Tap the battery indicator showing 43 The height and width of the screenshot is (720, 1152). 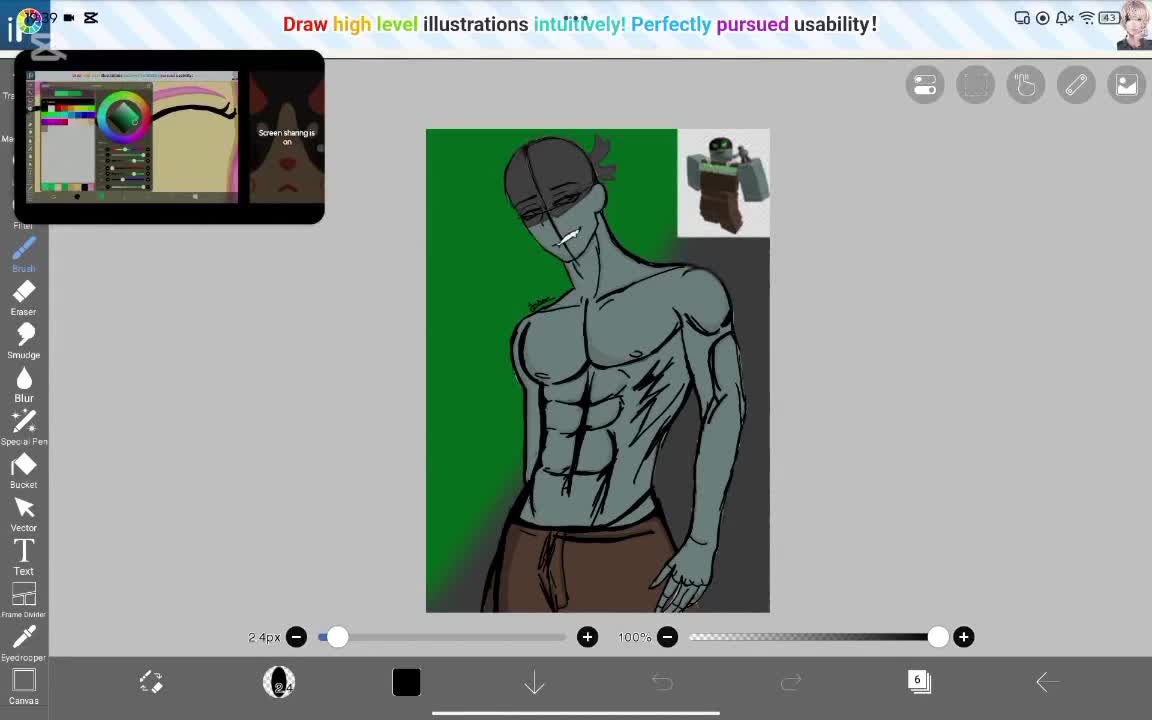tap(1109, 18)
